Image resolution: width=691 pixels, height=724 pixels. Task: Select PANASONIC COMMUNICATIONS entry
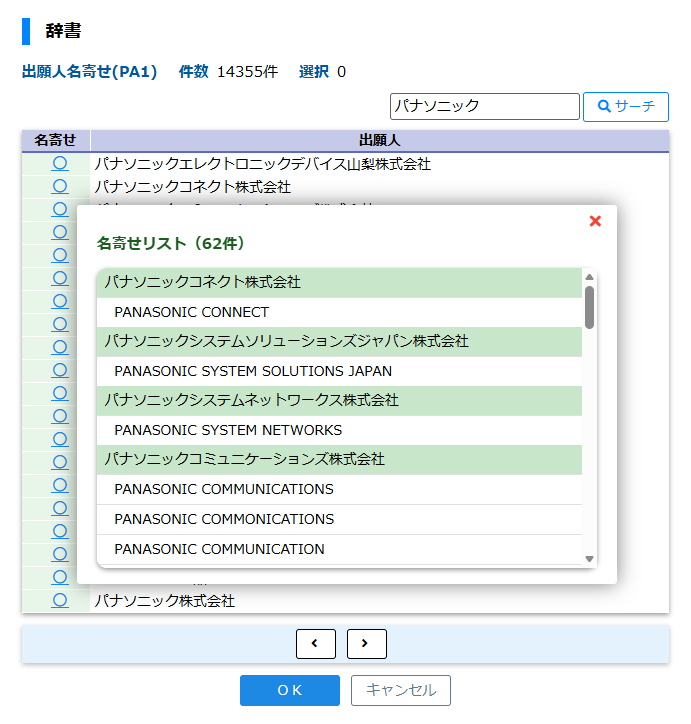click(x=339, y=489)
